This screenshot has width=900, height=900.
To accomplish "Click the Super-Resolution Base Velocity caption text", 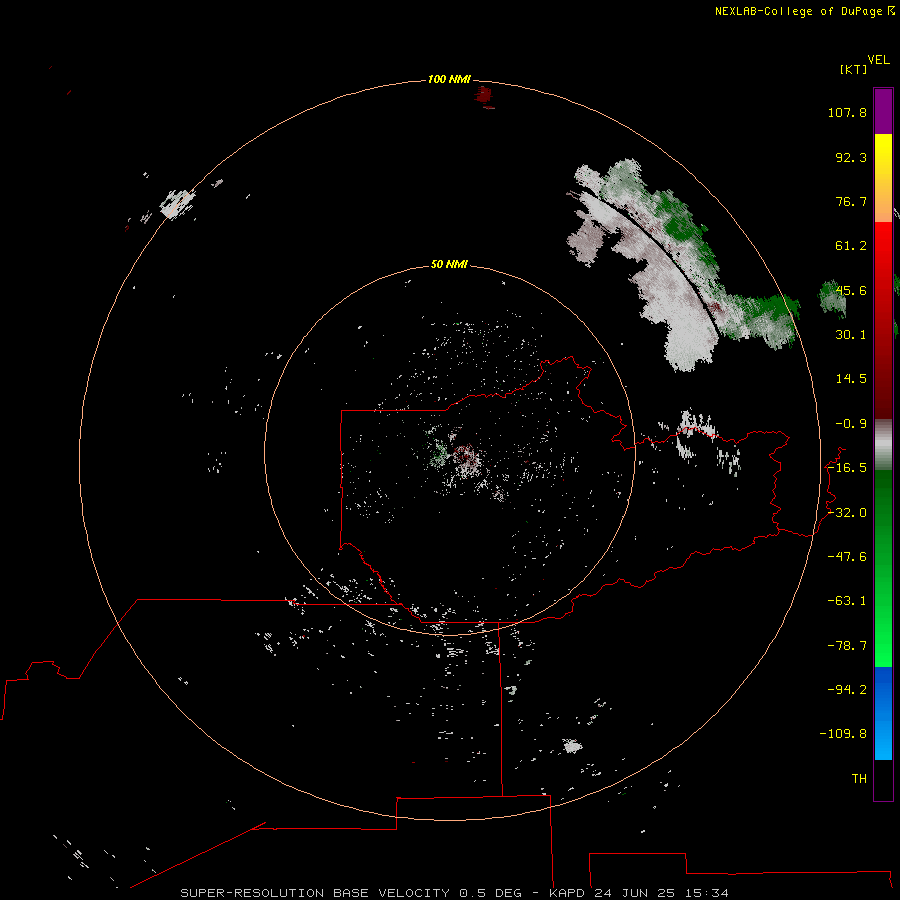I will click(454, 893).
